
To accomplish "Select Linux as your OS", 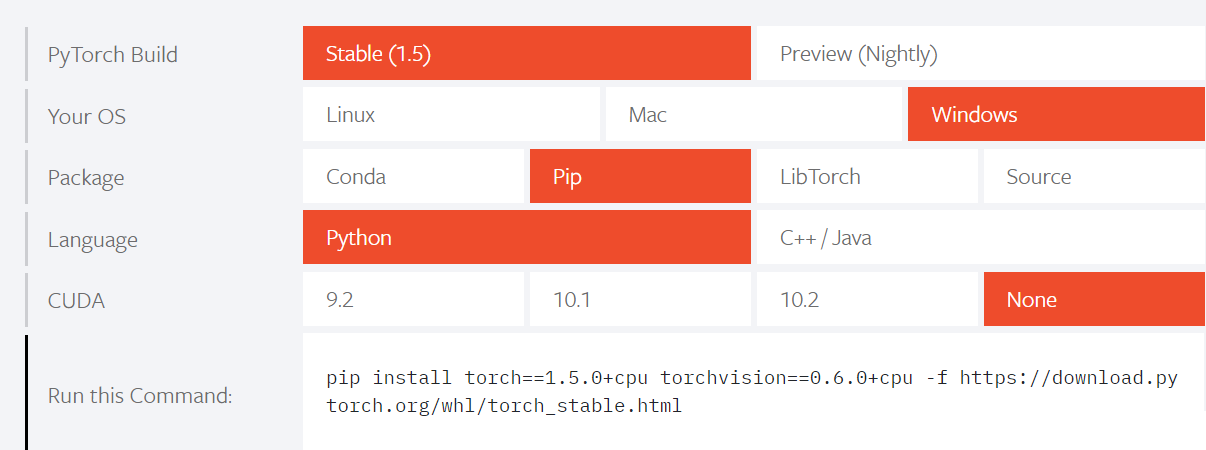I will [451, 115].
